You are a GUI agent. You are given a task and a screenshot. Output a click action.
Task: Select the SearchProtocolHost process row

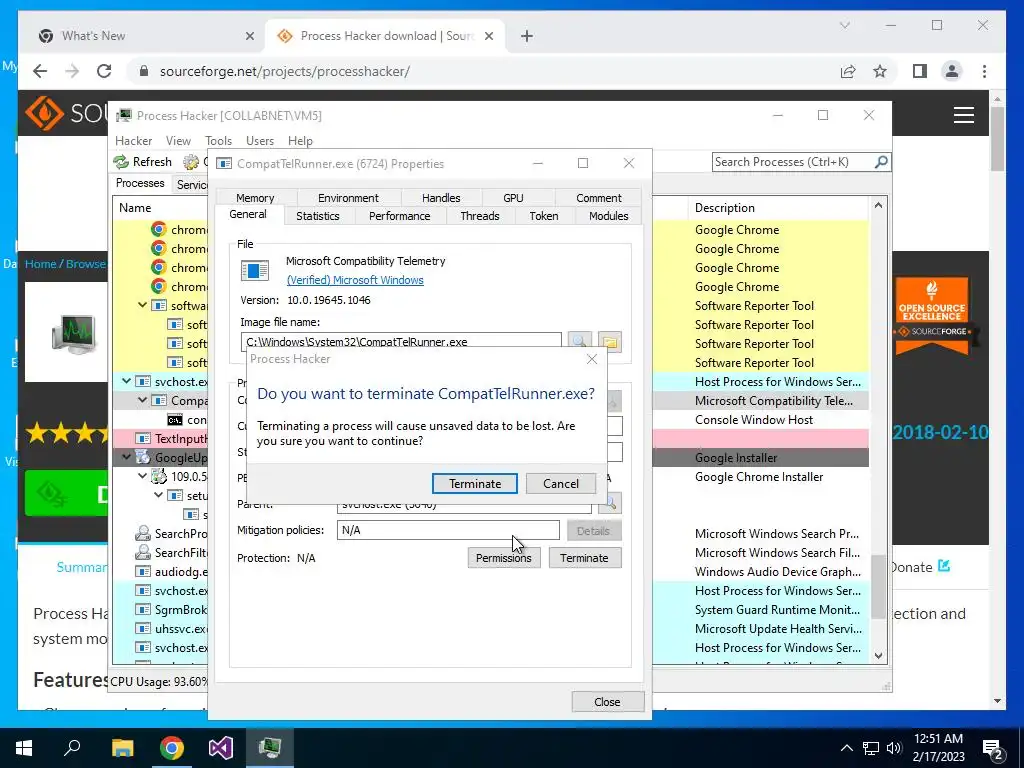[x=180, y=534]
